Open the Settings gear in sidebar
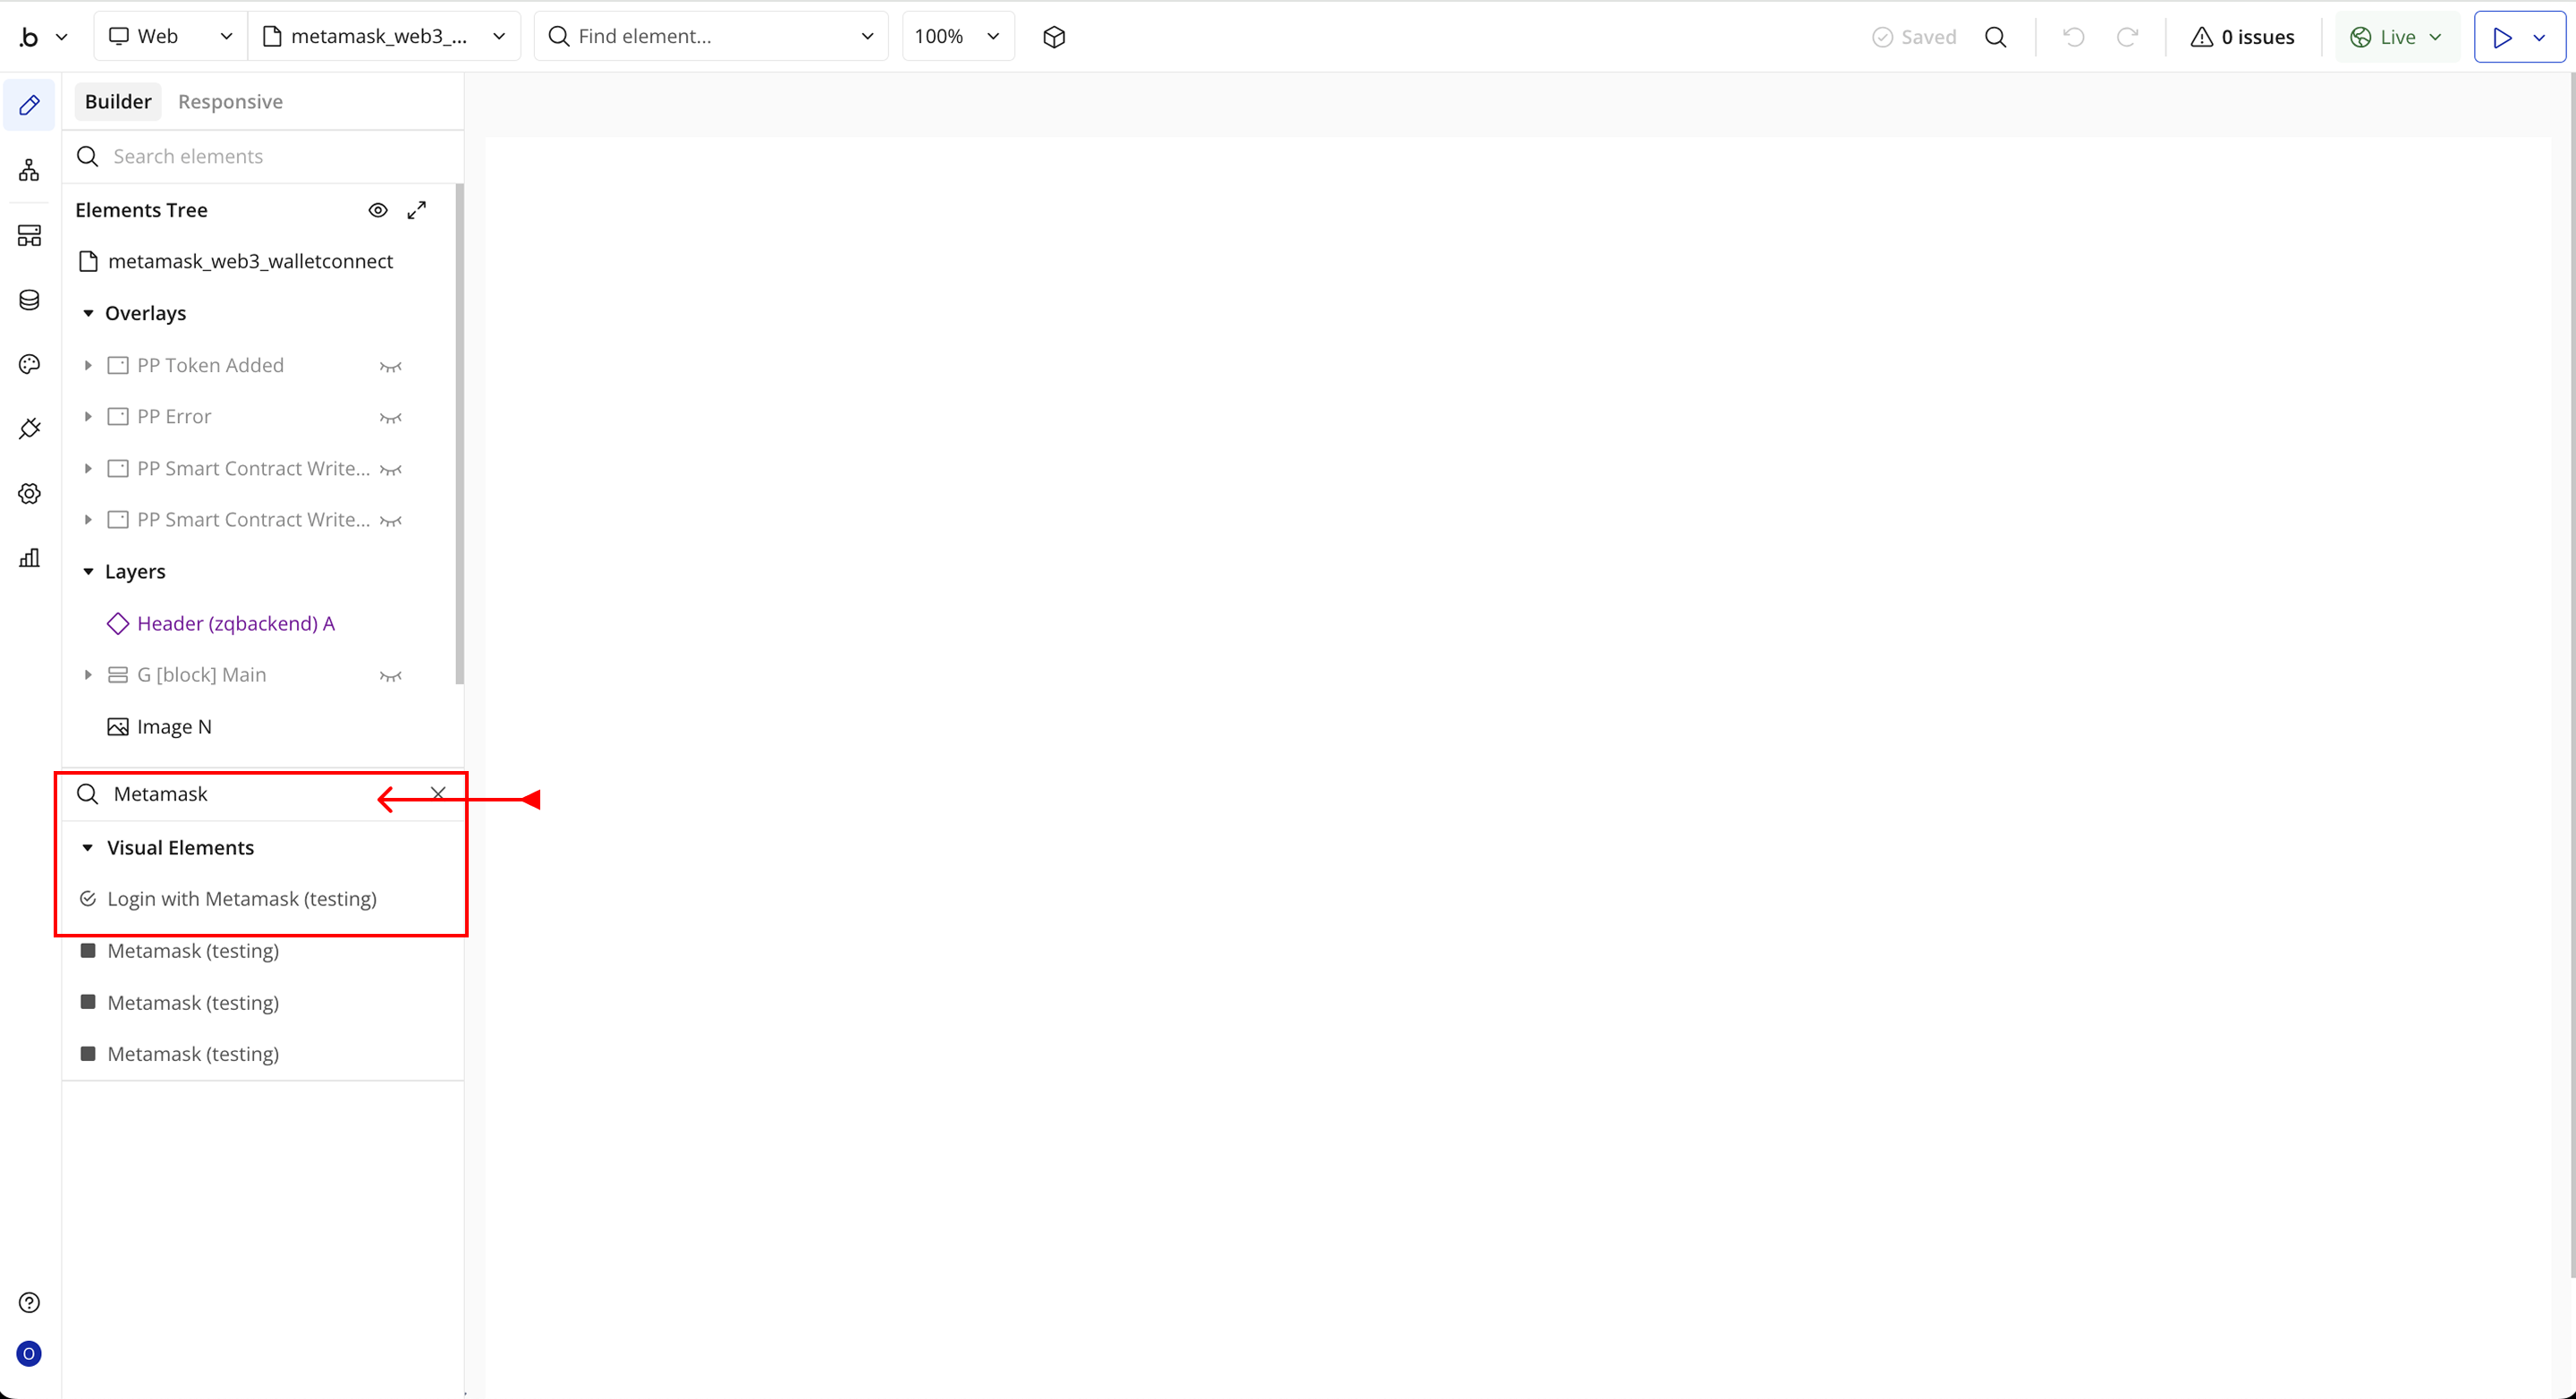Image resolution: width=2576 pixels, height=1399 pixels. point(29,494)
